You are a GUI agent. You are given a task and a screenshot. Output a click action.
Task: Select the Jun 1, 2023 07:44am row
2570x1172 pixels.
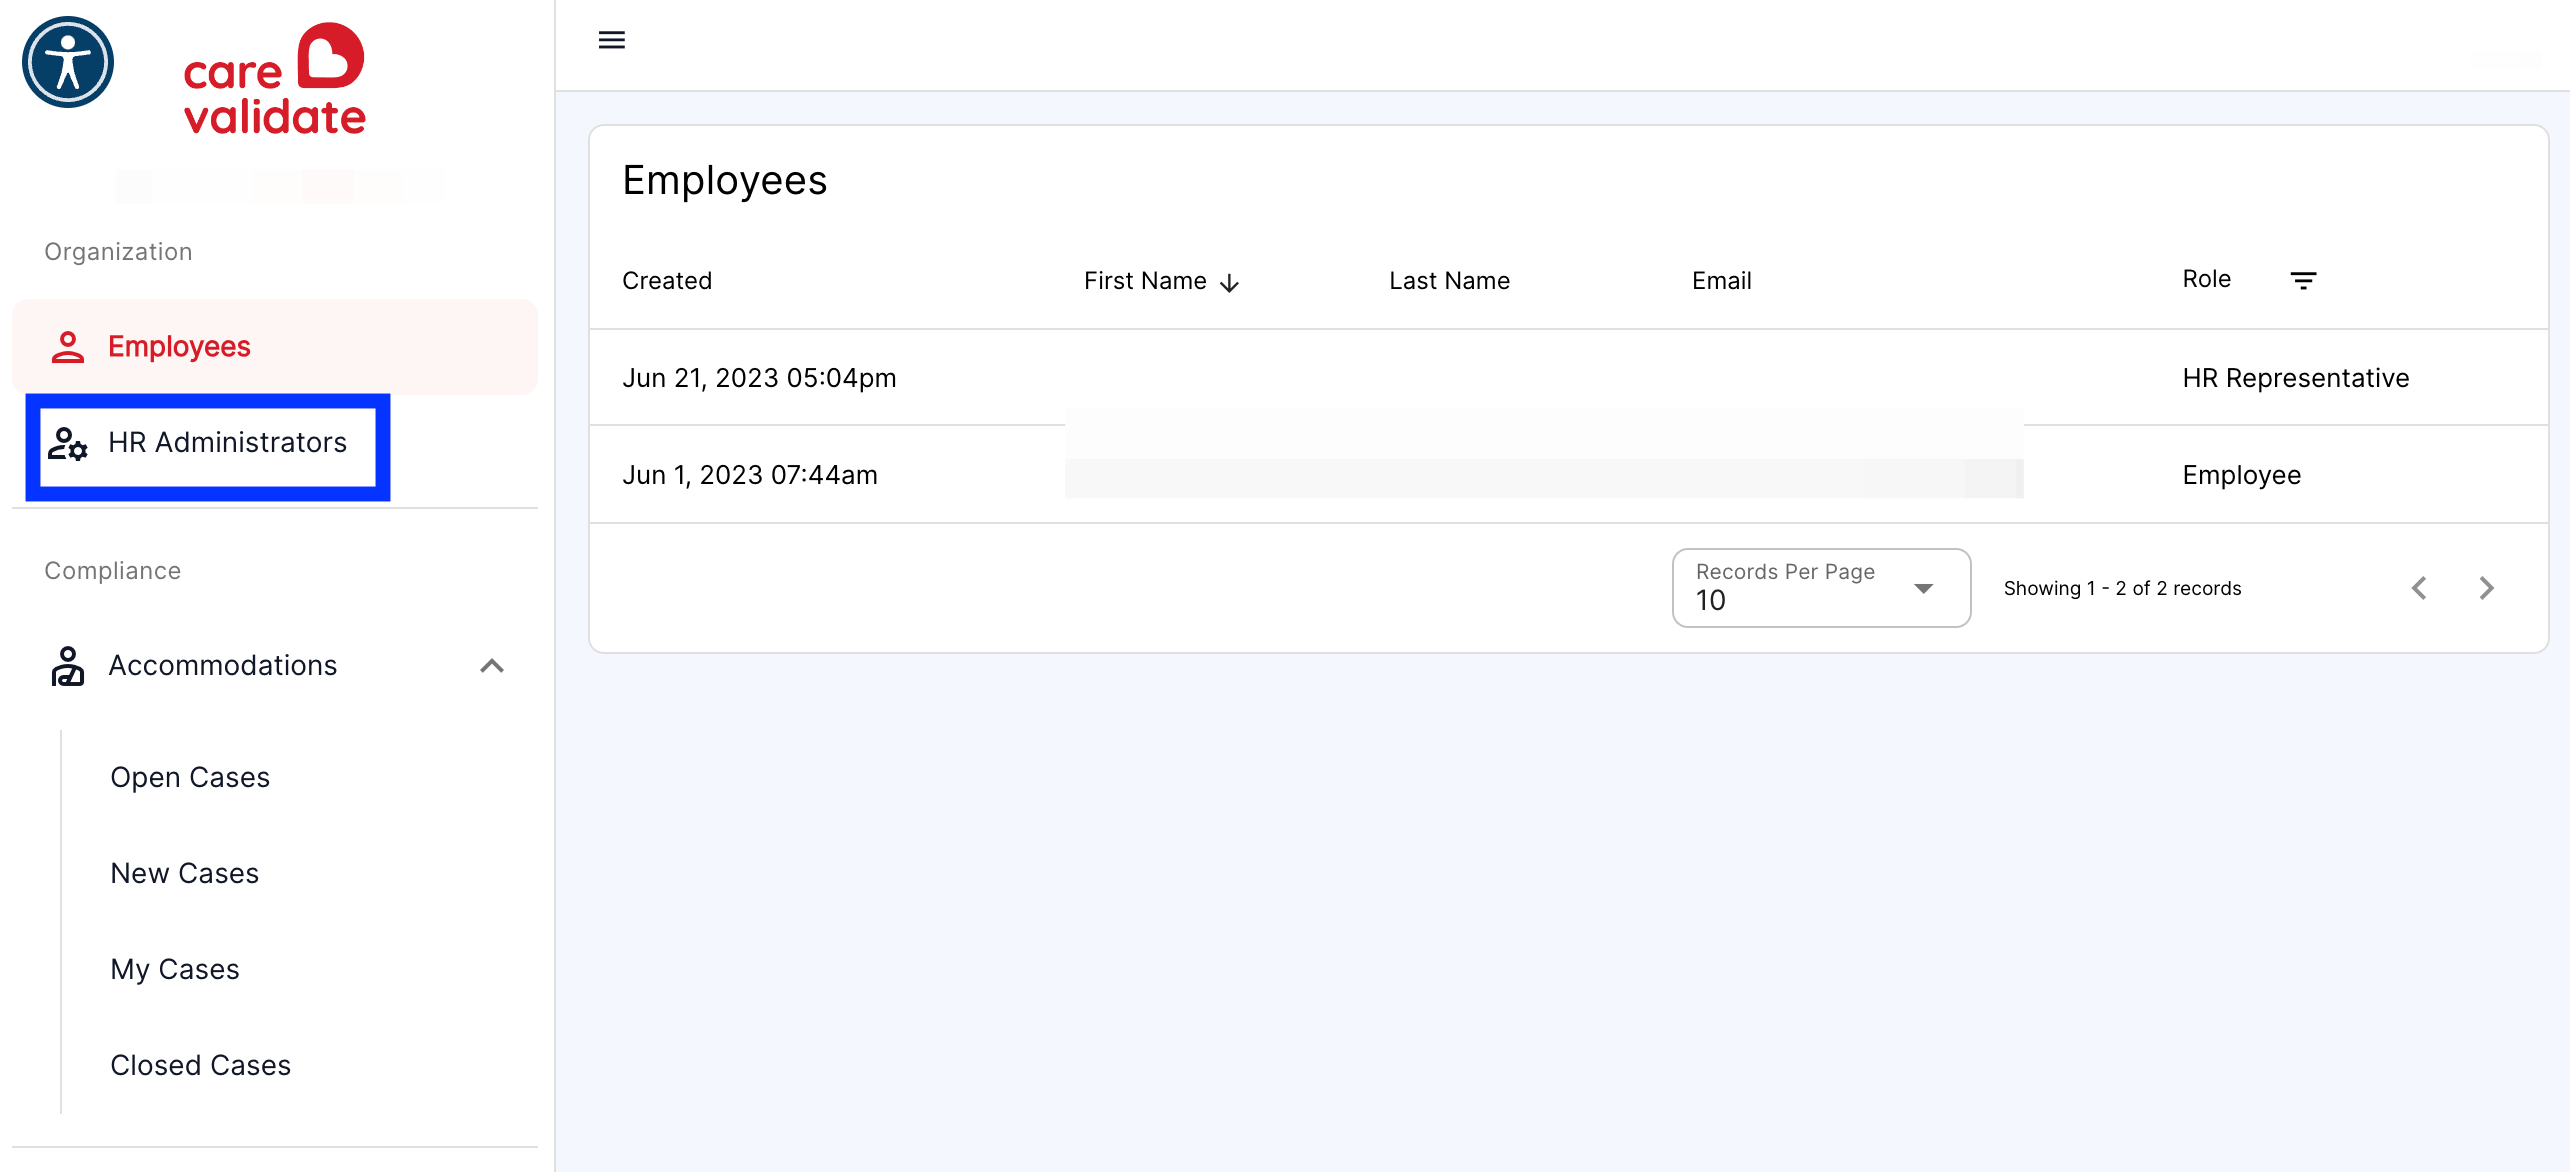pyautogui.click(x=1568, y=475)
